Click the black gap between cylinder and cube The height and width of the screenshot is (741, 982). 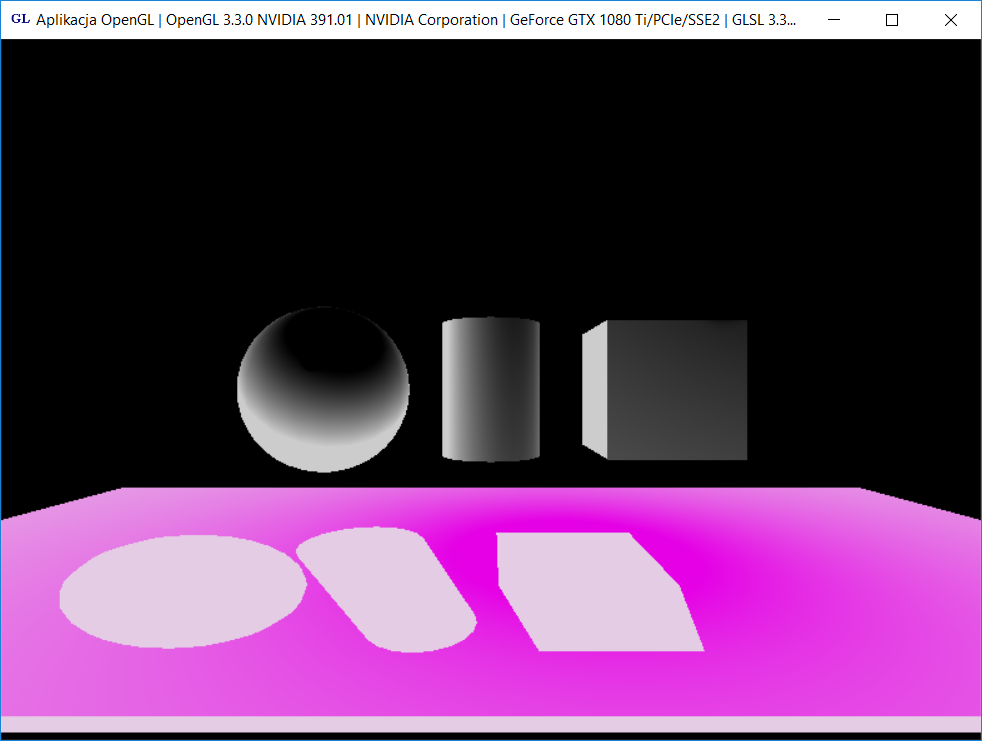point(561,390)
